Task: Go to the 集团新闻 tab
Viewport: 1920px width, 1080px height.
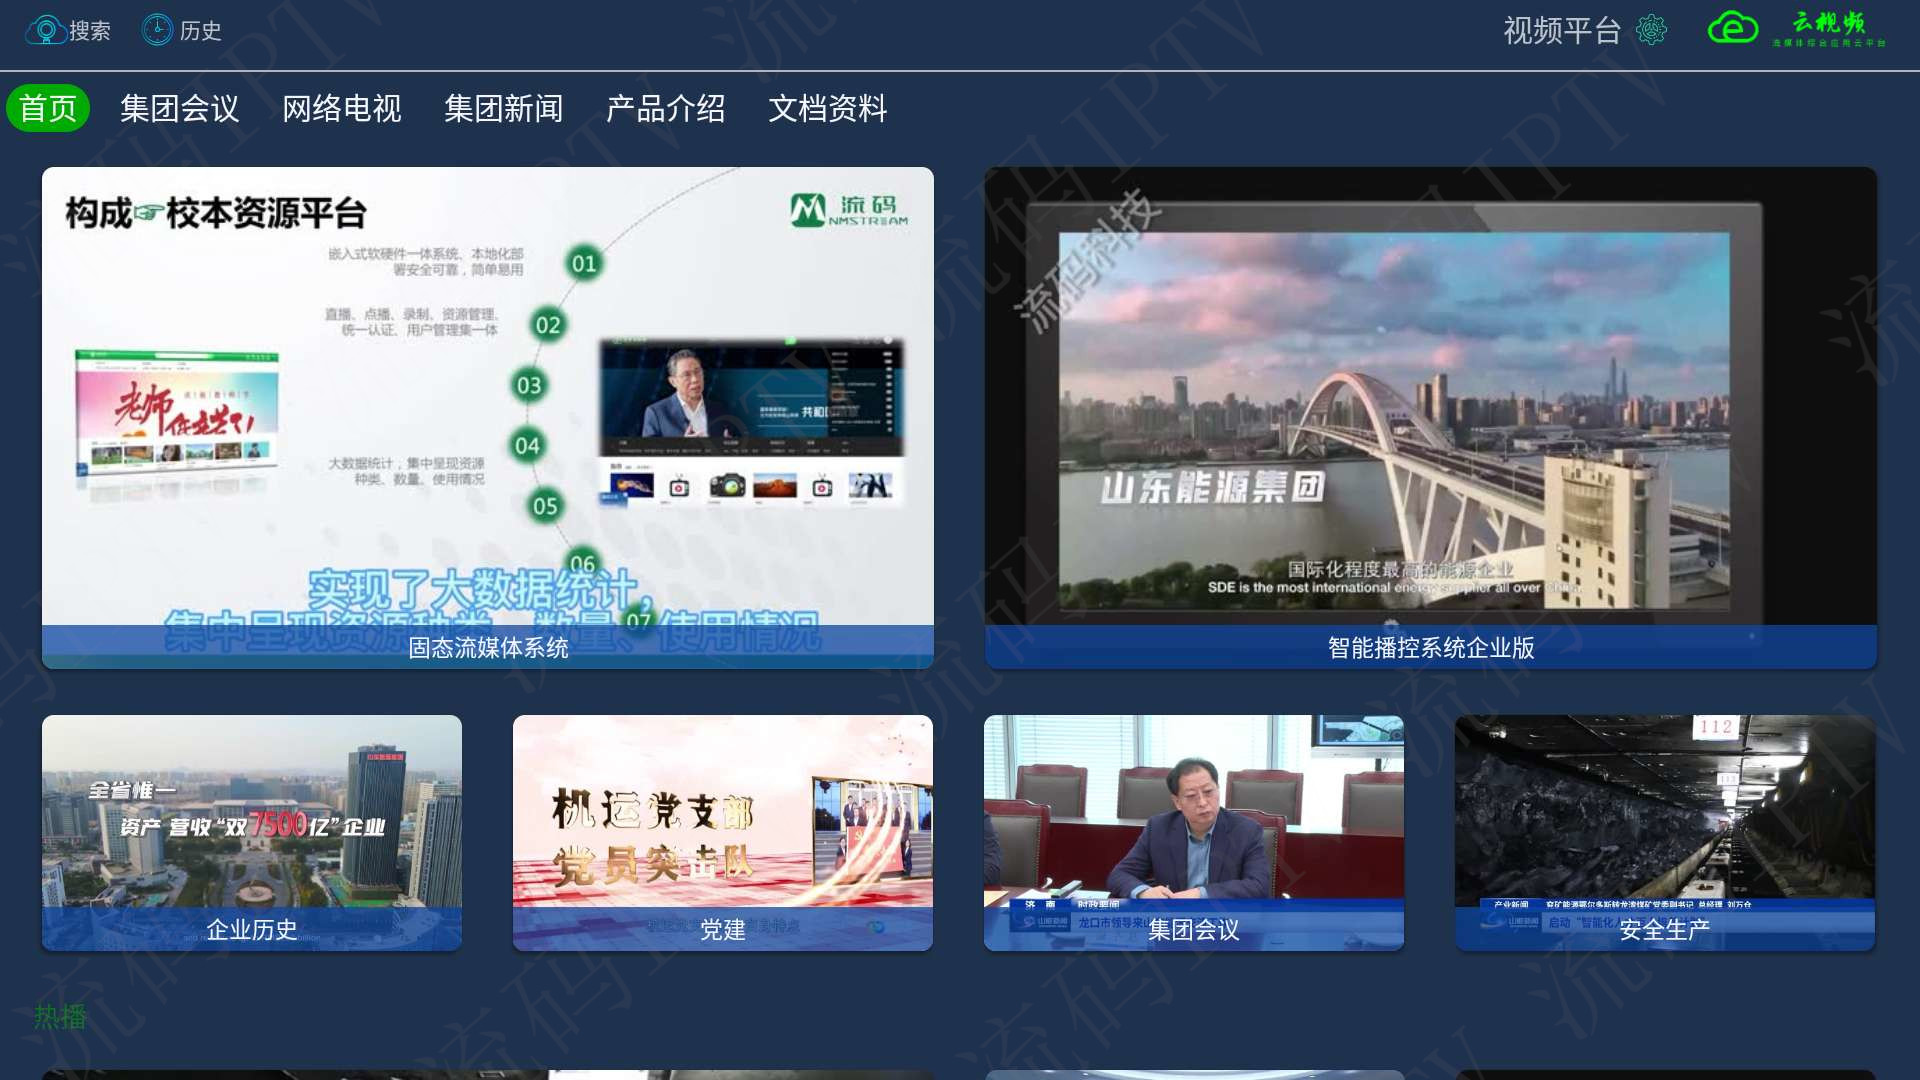Action: click(504, 108)
